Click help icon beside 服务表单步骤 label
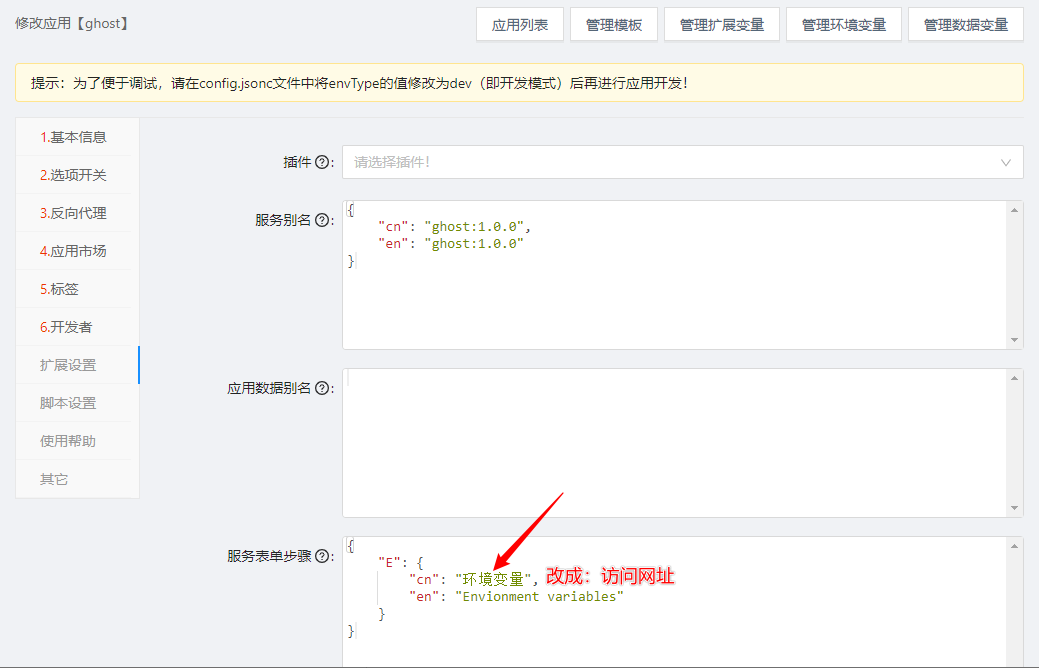Screen dimensions: 1039x668 [322, 556]
